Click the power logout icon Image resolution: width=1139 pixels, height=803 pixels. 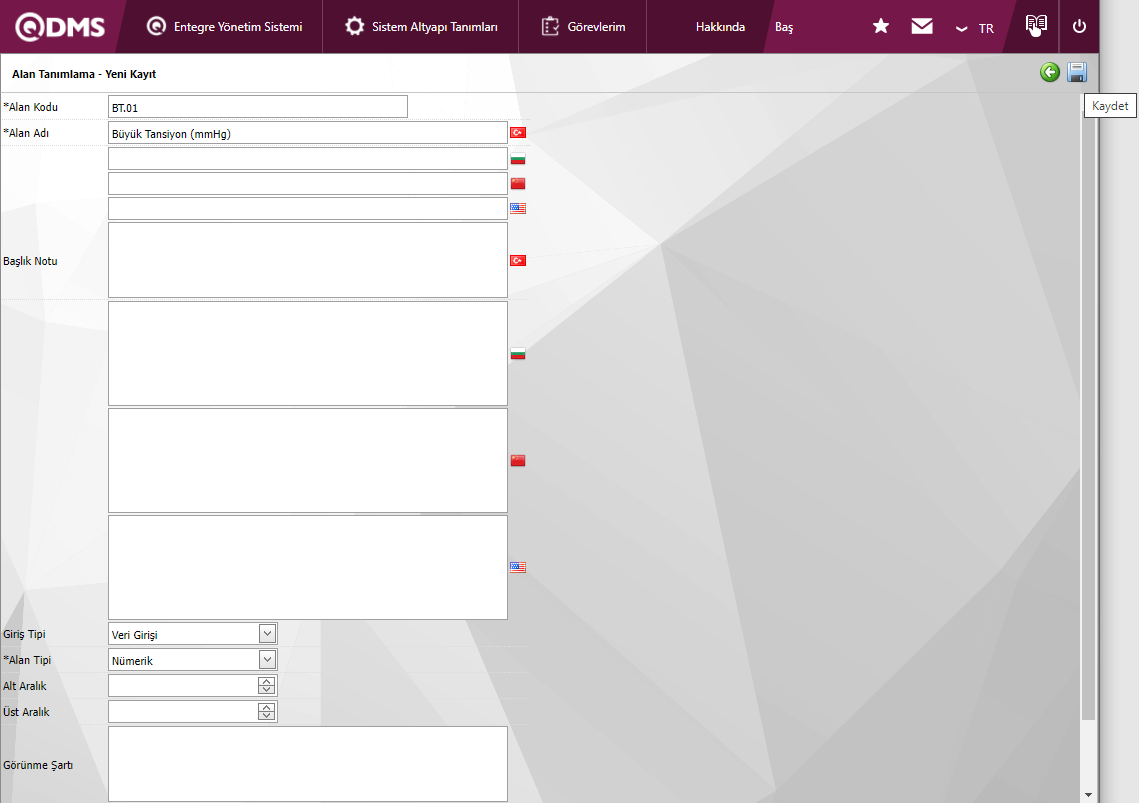1079,26
